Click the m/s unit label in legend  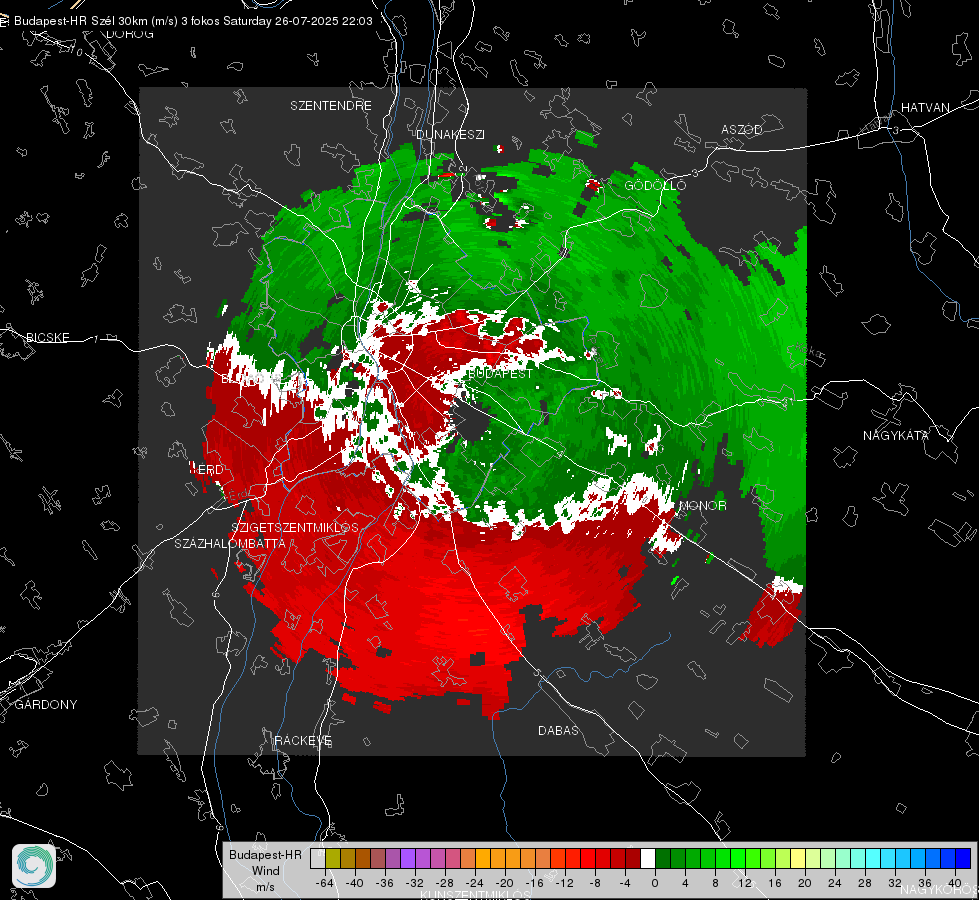click(265, 886)
